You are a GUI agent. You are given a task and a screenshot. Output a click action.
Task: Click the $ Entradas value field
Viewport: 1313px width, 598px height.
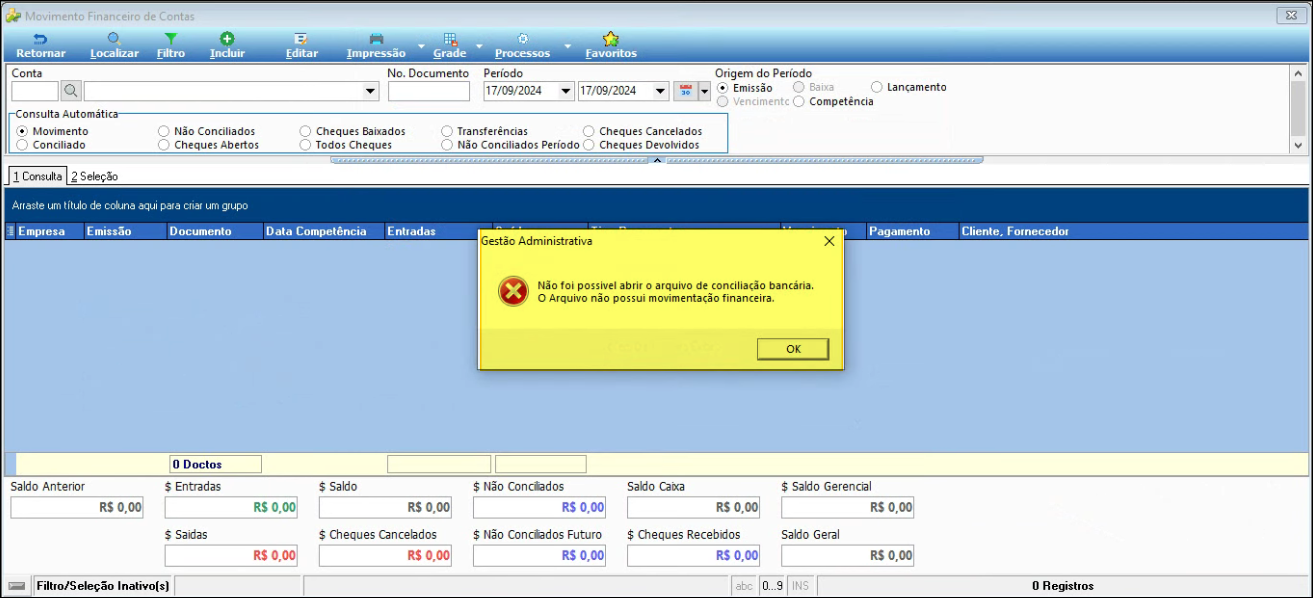(231, 507)
